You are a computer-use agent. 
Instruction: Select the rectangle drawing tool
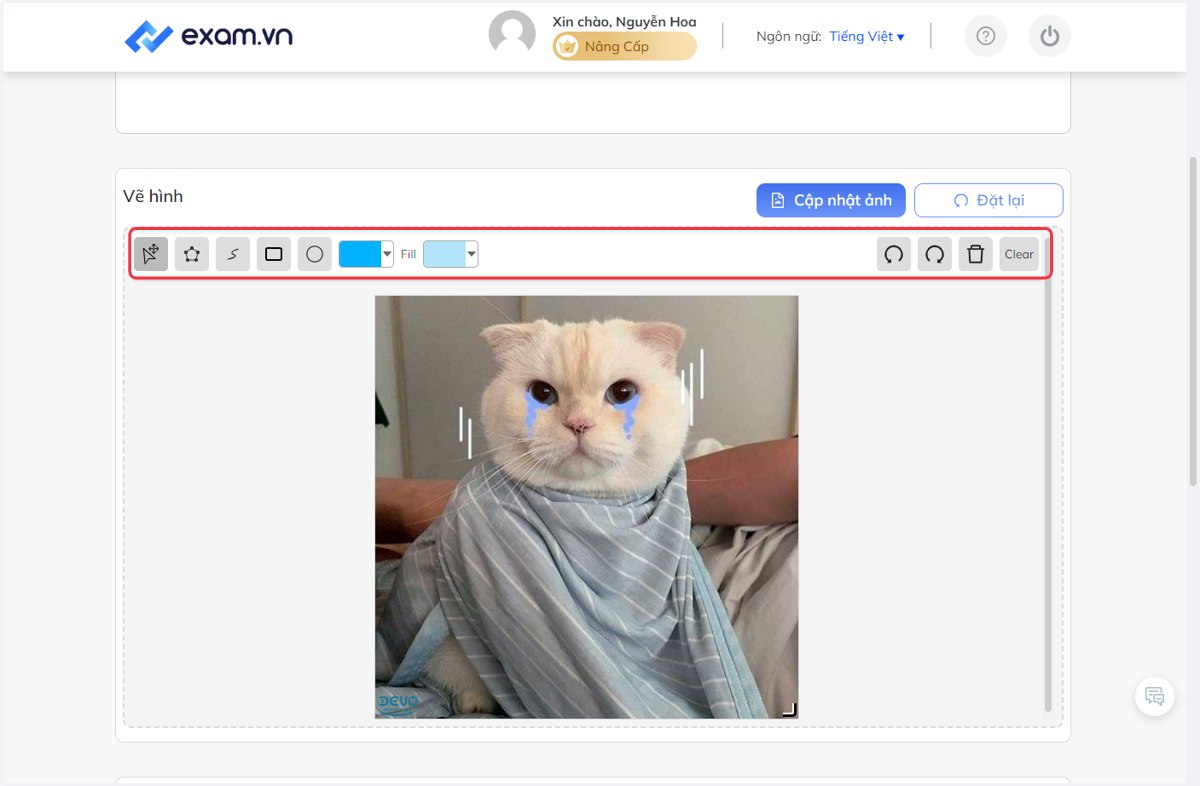(x=274, y=254)
